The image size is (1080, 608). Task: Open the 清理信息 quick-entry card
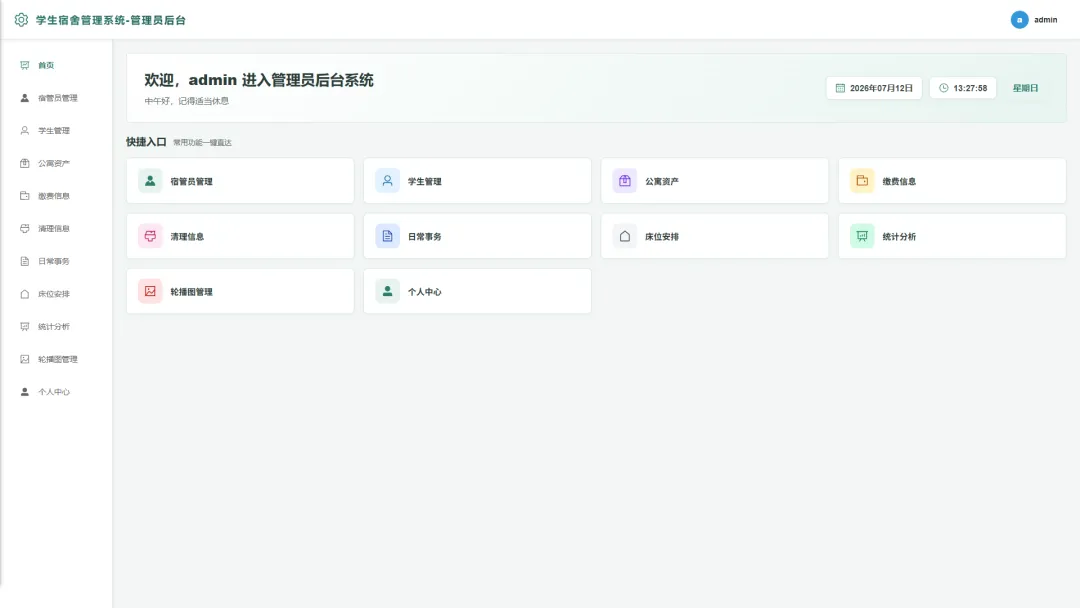tap(240, 236)
